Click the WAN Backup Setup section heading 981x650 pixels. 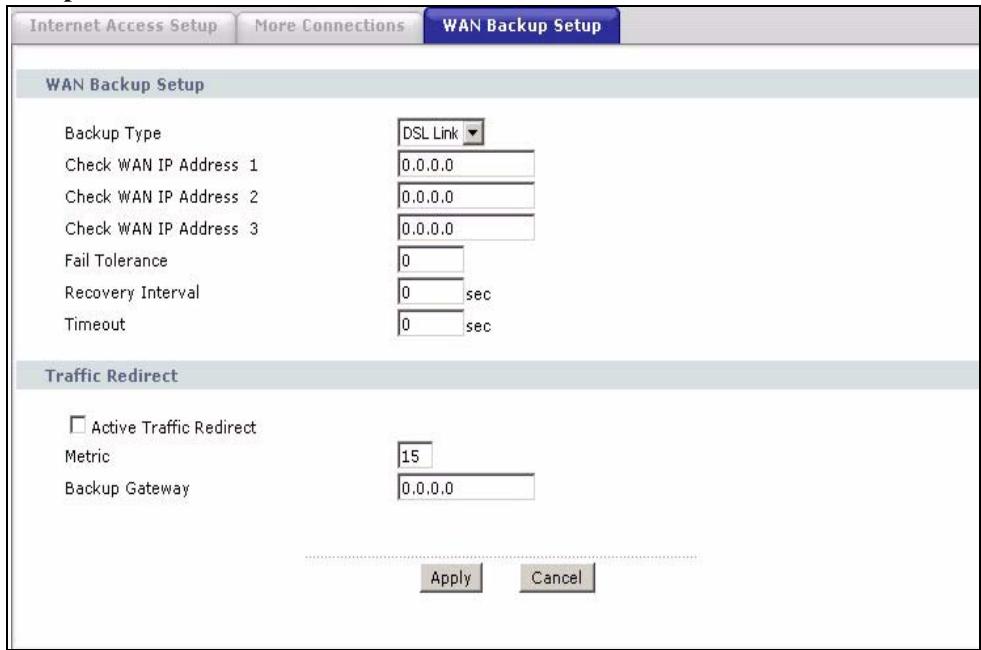[125, 84]
